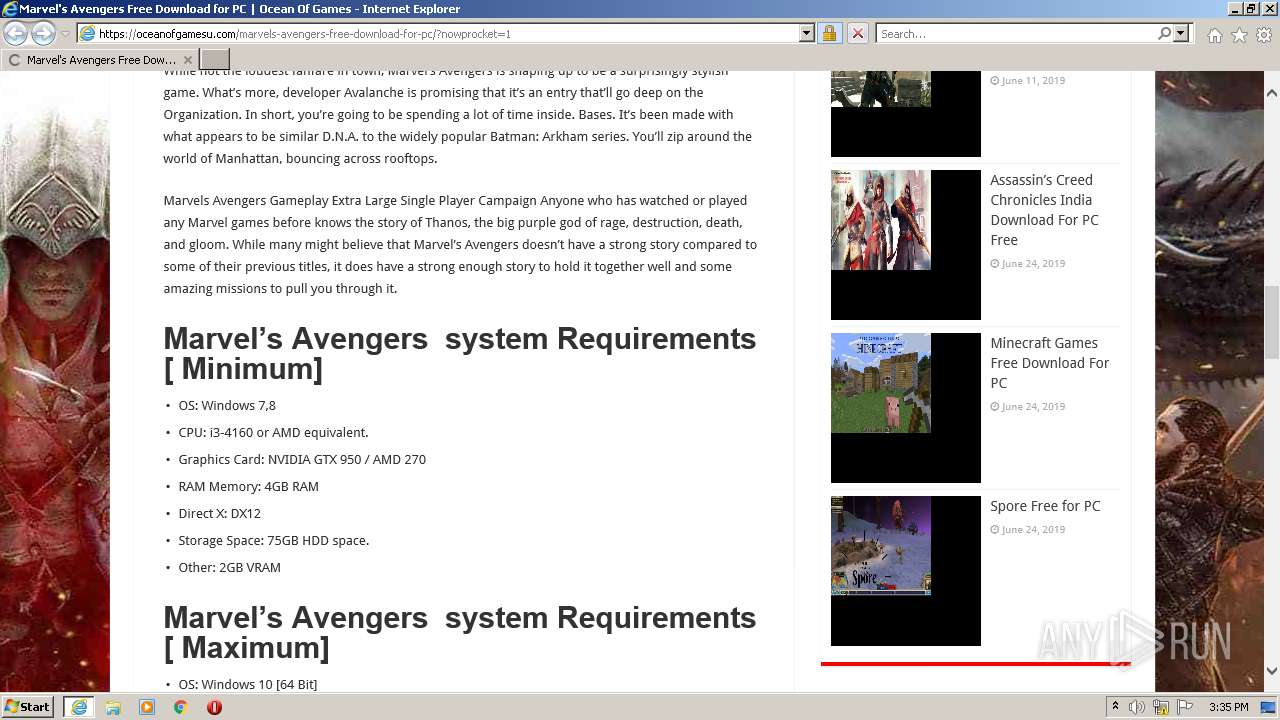Open a new blank tab
Viewport: 1280px width, 720px height.
[x=215, y=60]
